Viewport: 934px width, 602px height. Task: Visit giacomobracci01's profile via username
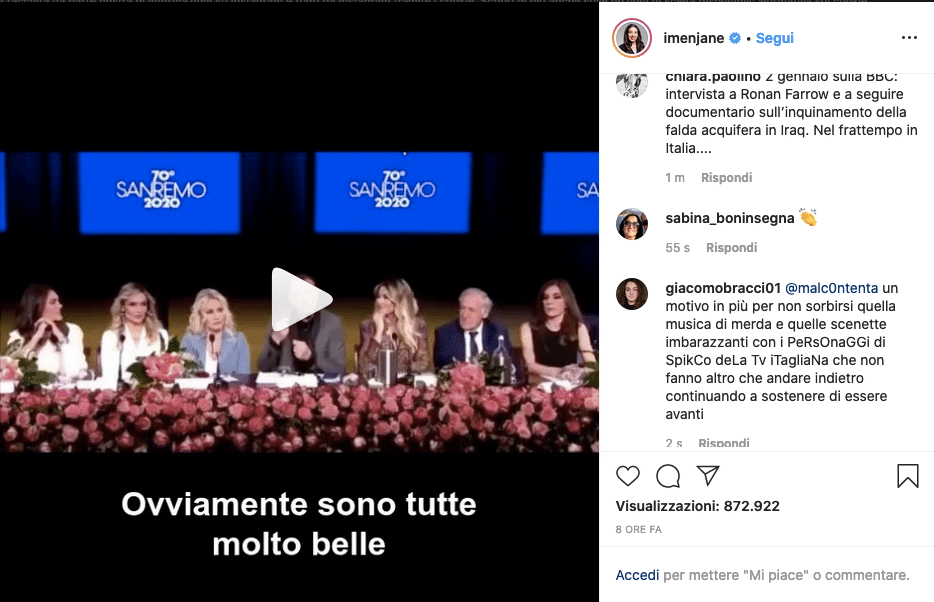click(x=723, y=288)
